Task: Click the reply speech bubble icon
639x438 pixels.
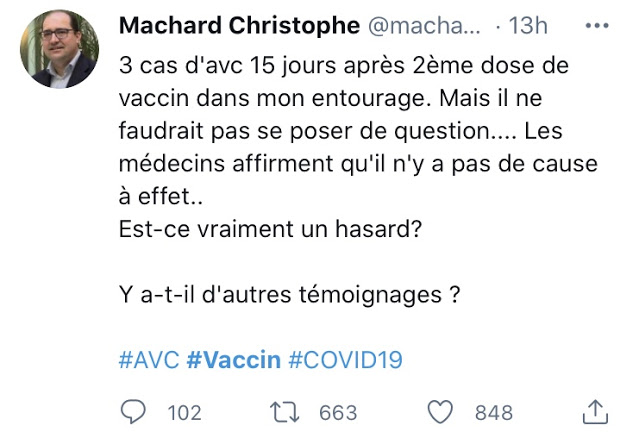Action: [x=134, y=412]
